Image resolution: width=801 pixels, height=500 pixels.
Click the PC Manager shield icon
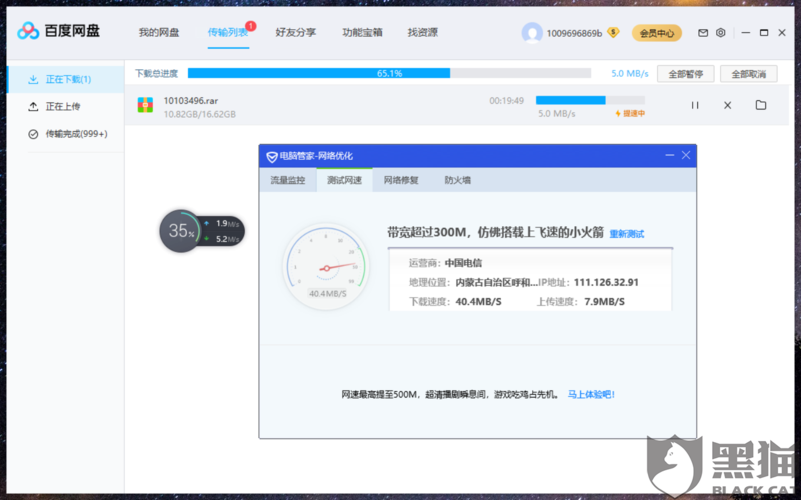click(272, 156)
